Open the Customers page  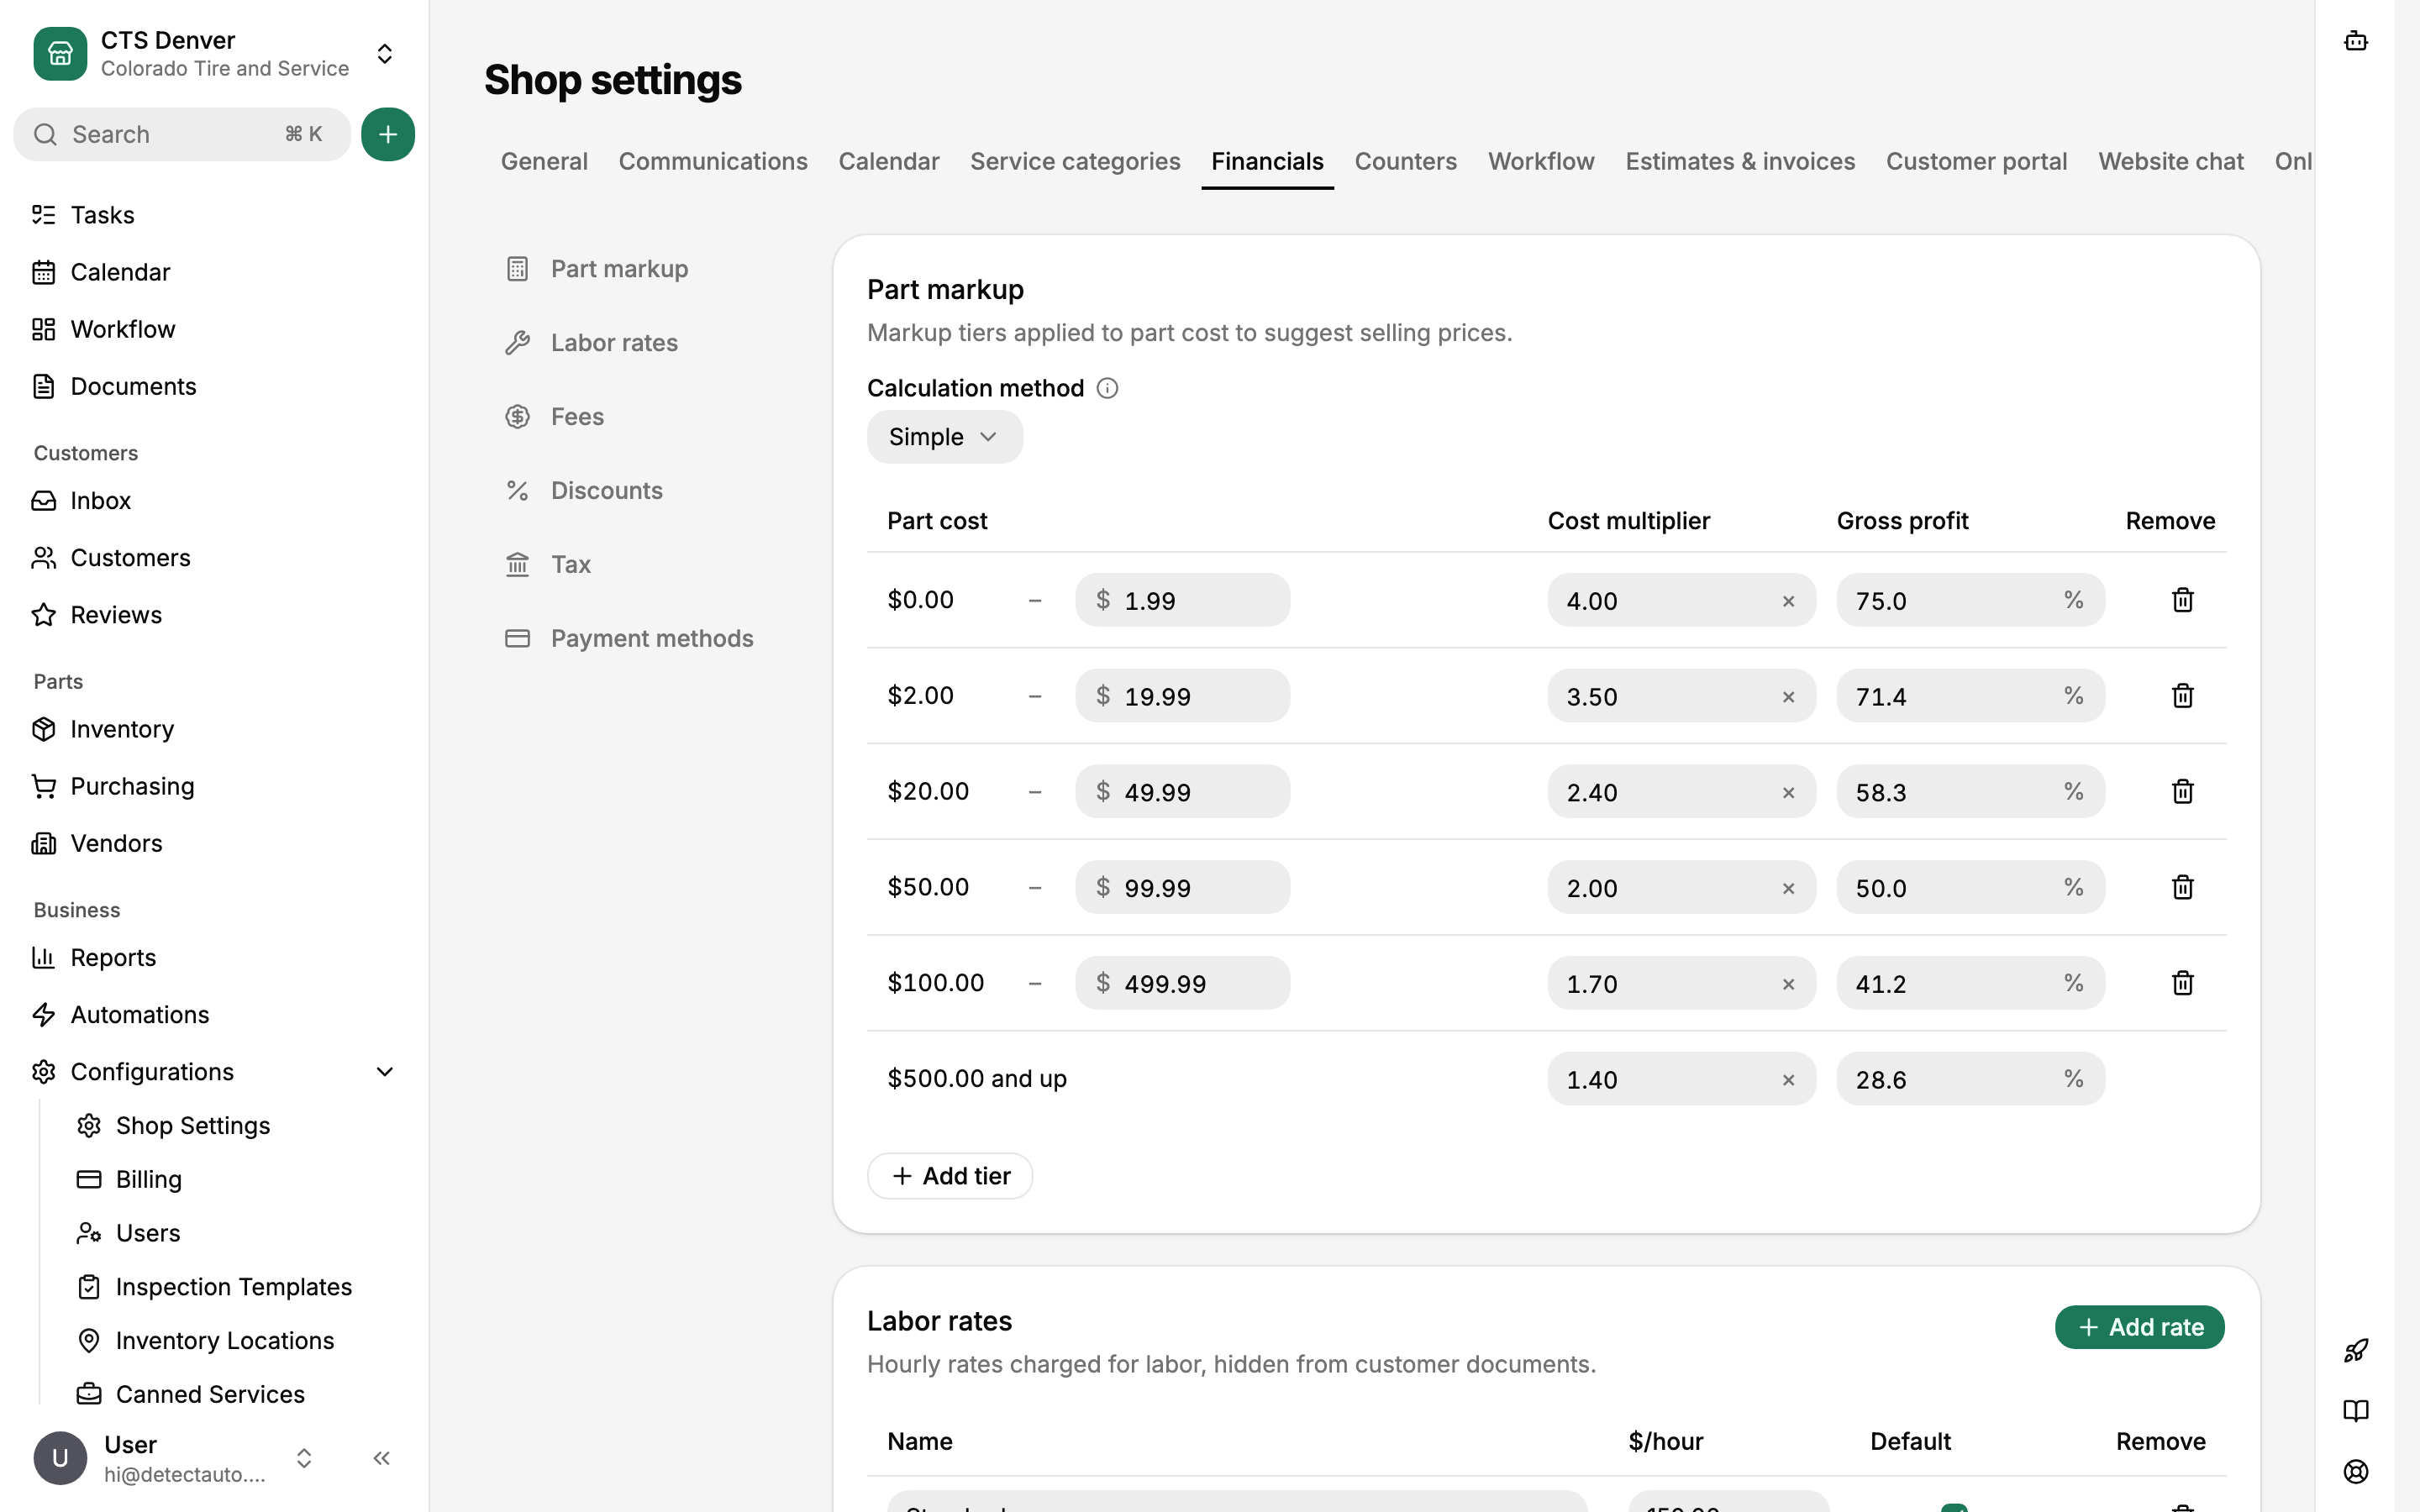[x=215, y=557]
